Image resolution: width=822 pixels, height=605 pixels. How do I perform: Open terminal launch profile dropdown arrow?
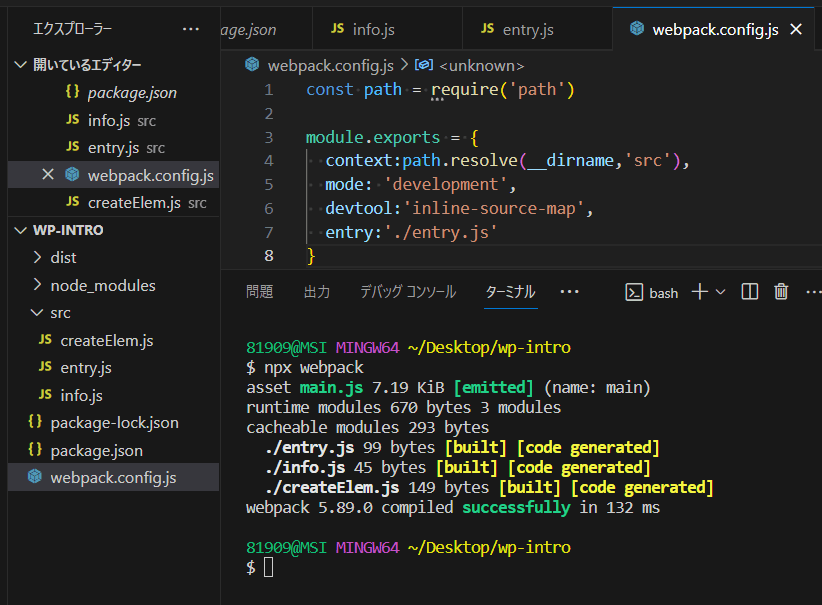tap(721, 292)
